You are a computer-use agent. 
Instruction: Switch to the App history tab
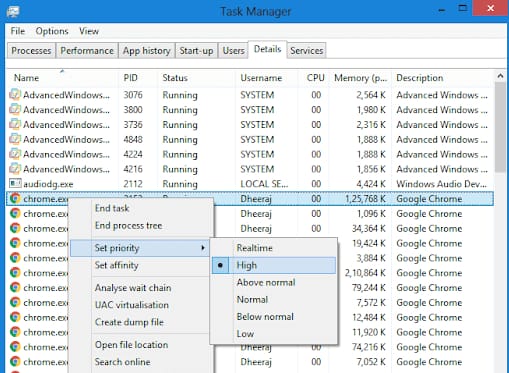coord(147,51)
